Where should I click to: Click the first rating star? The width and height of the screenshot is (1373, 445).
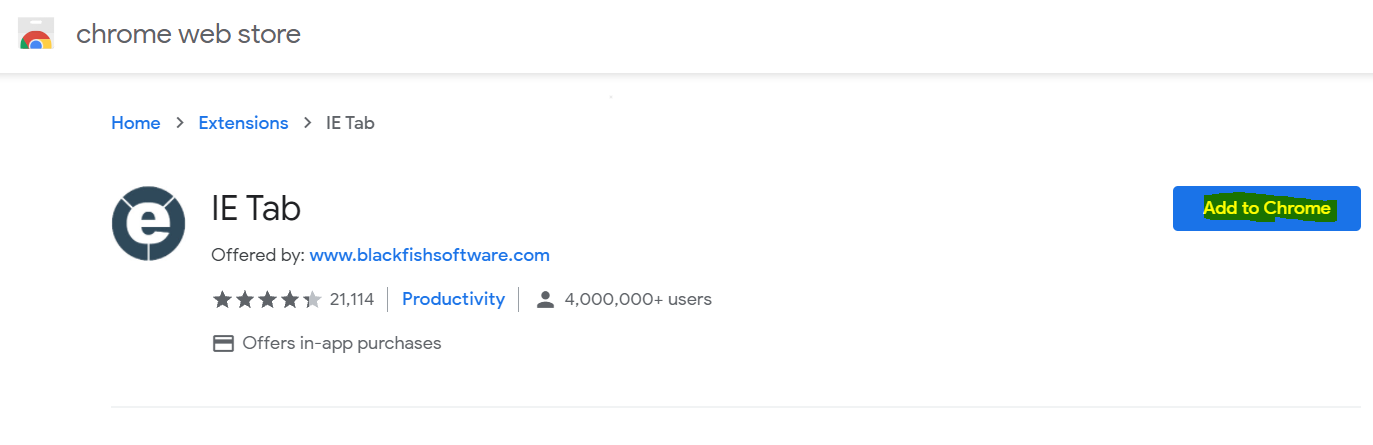(x=222, y=299)
